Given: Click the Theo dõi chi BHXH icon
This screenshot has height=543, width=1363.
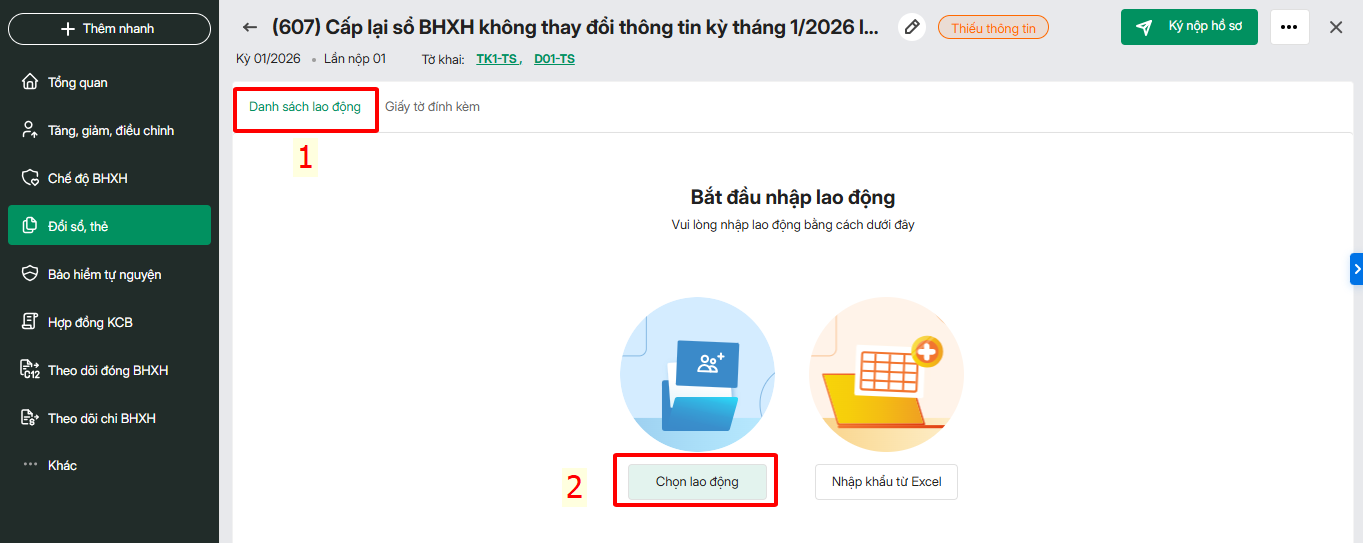Looking at the screenshot, I should tap(30, 418).
